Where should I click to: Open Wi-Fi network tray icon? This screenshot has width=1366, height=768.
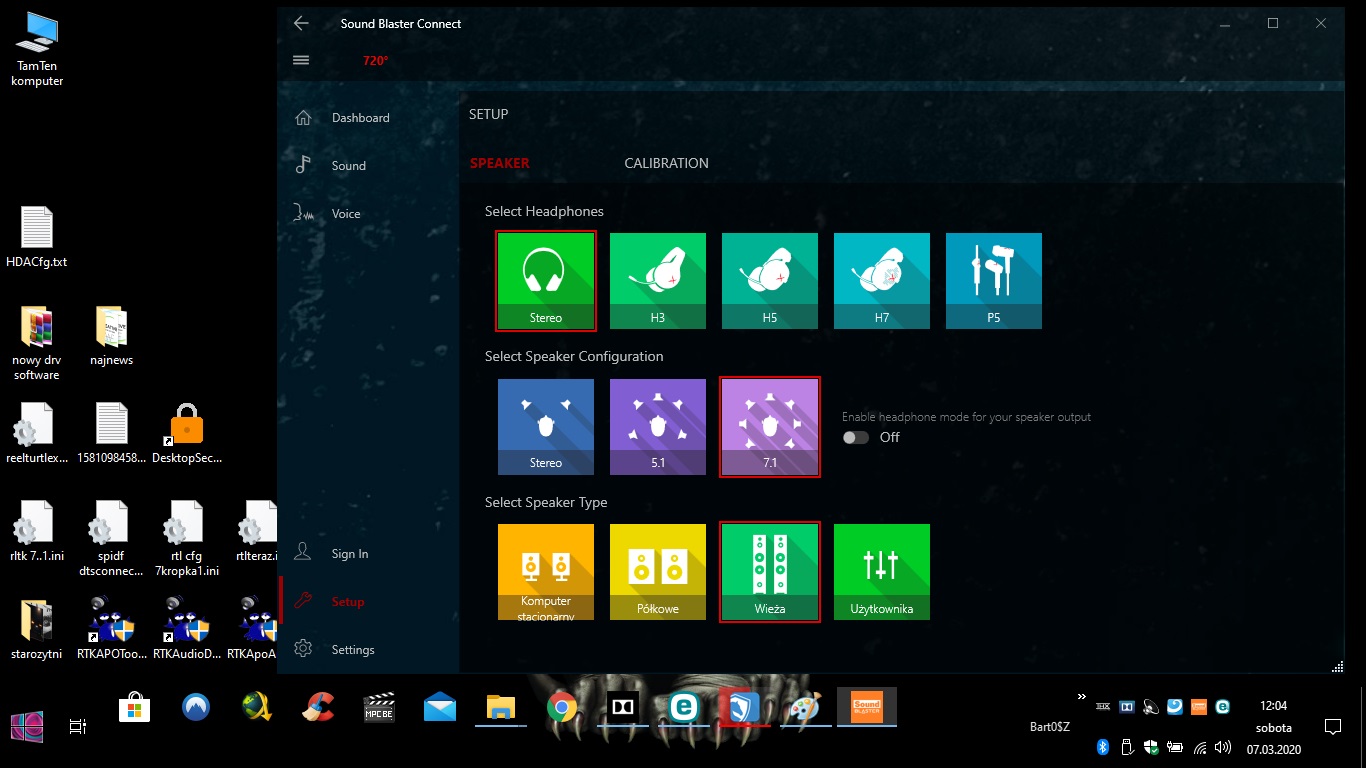point(1199,747)
